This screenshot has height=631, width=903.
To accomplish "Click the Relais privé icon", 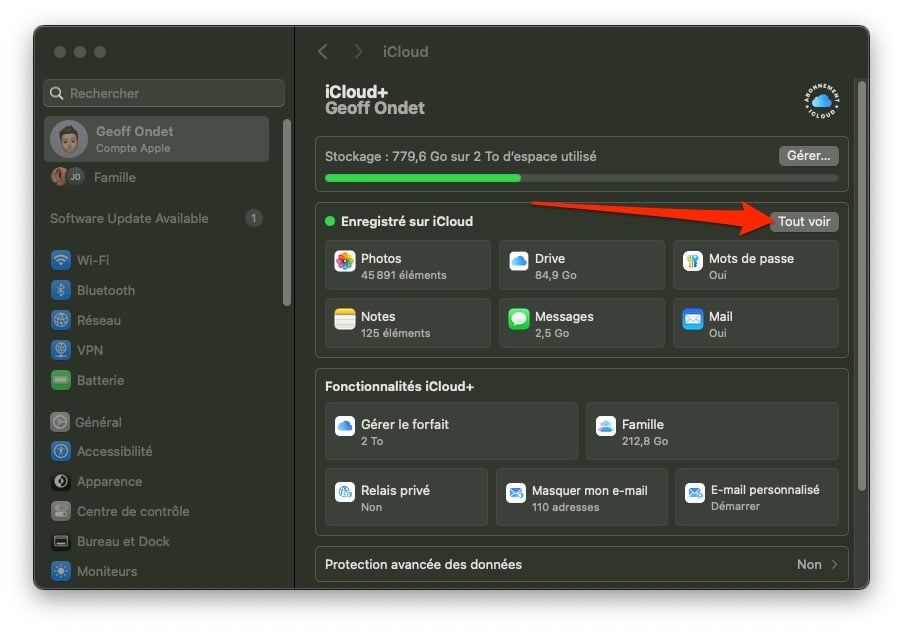I will click(x=344, y=492).
